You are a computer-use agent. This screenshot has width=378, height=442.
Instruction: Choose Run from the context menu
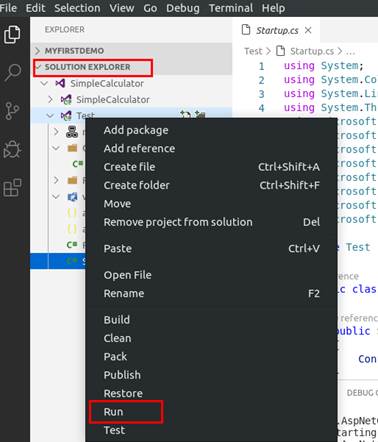coord(113,412)
